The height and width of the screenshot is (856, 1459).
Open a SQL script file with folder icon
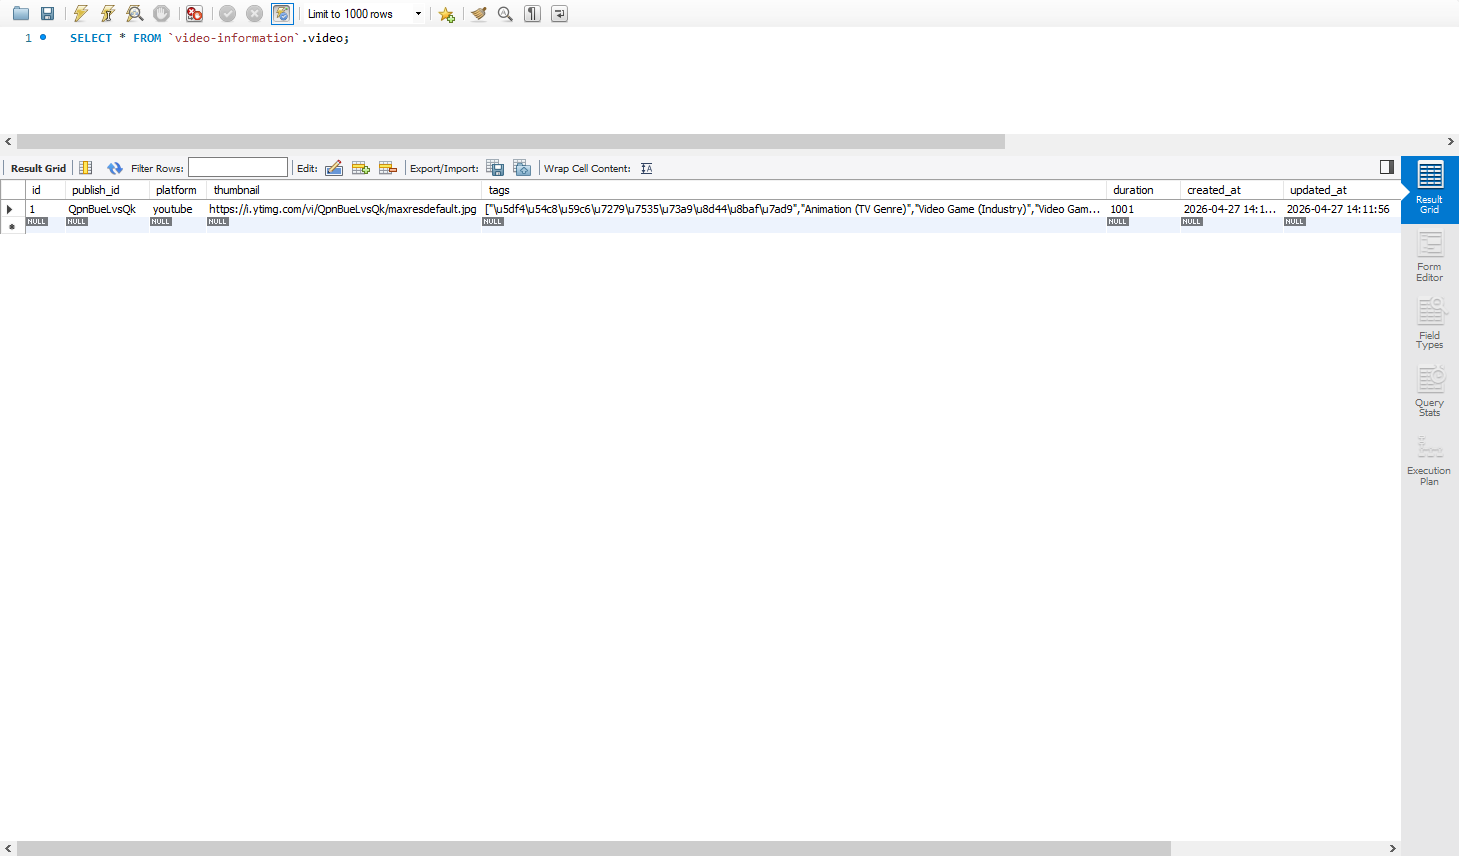pyautogui.click(x=21, y=14)
